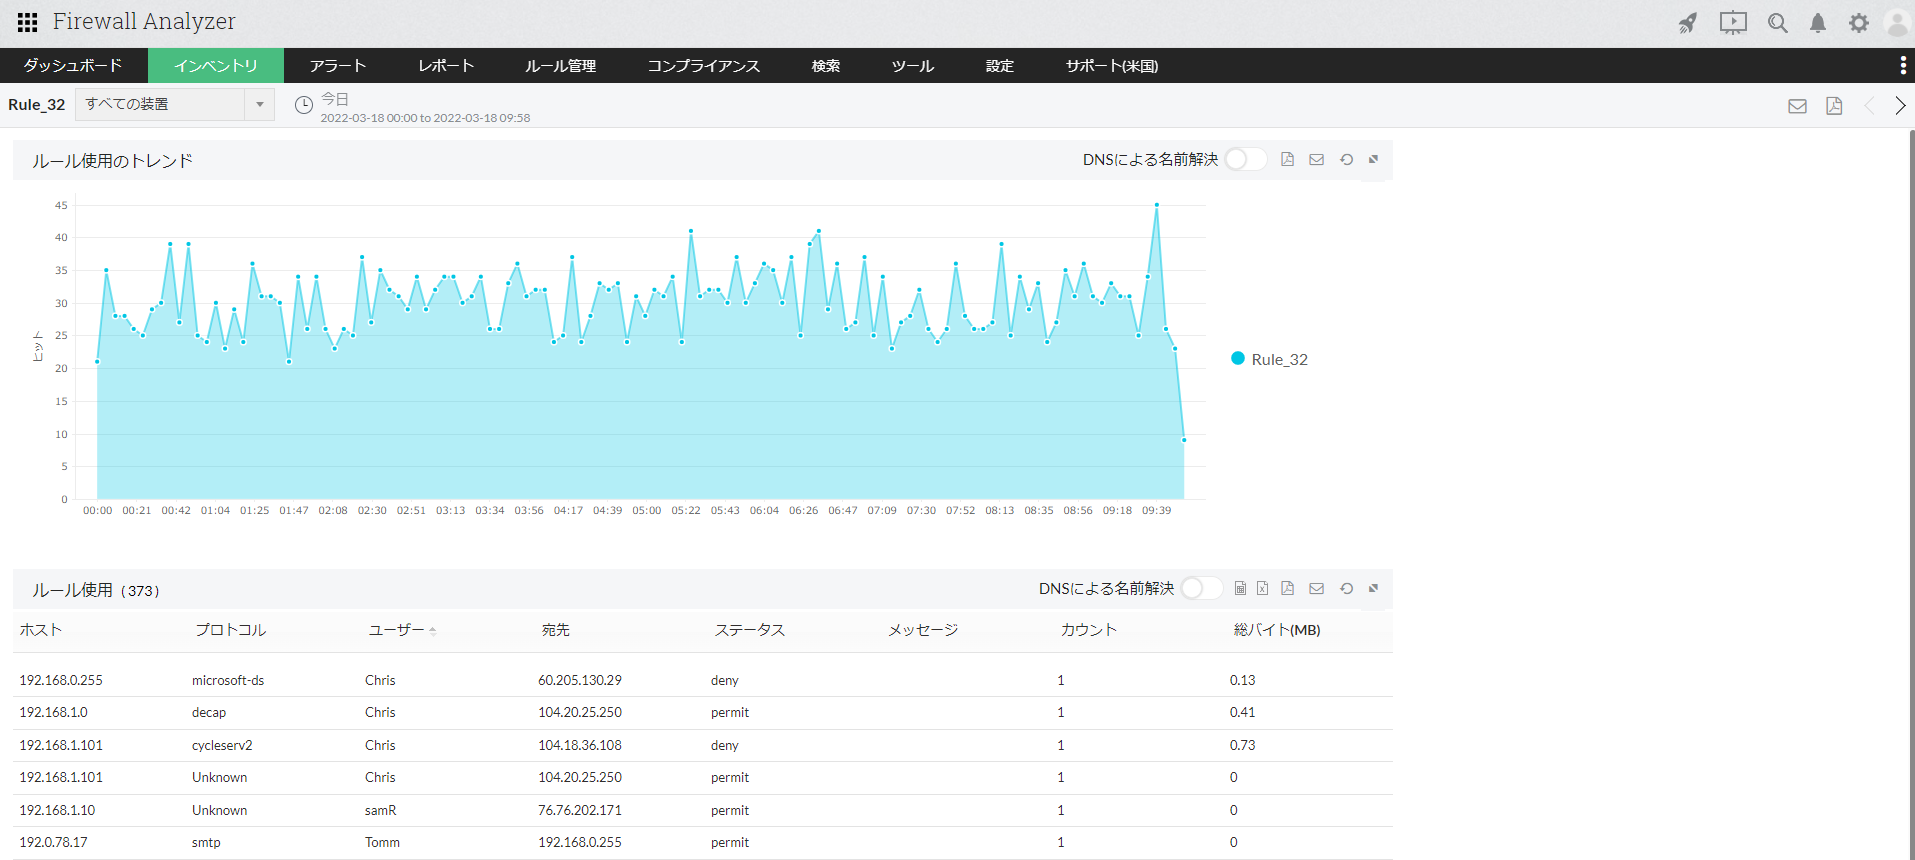Export the rule usage table as CSV
The height and width of the screenshot is (860, 1915).
pos(1240,589)
